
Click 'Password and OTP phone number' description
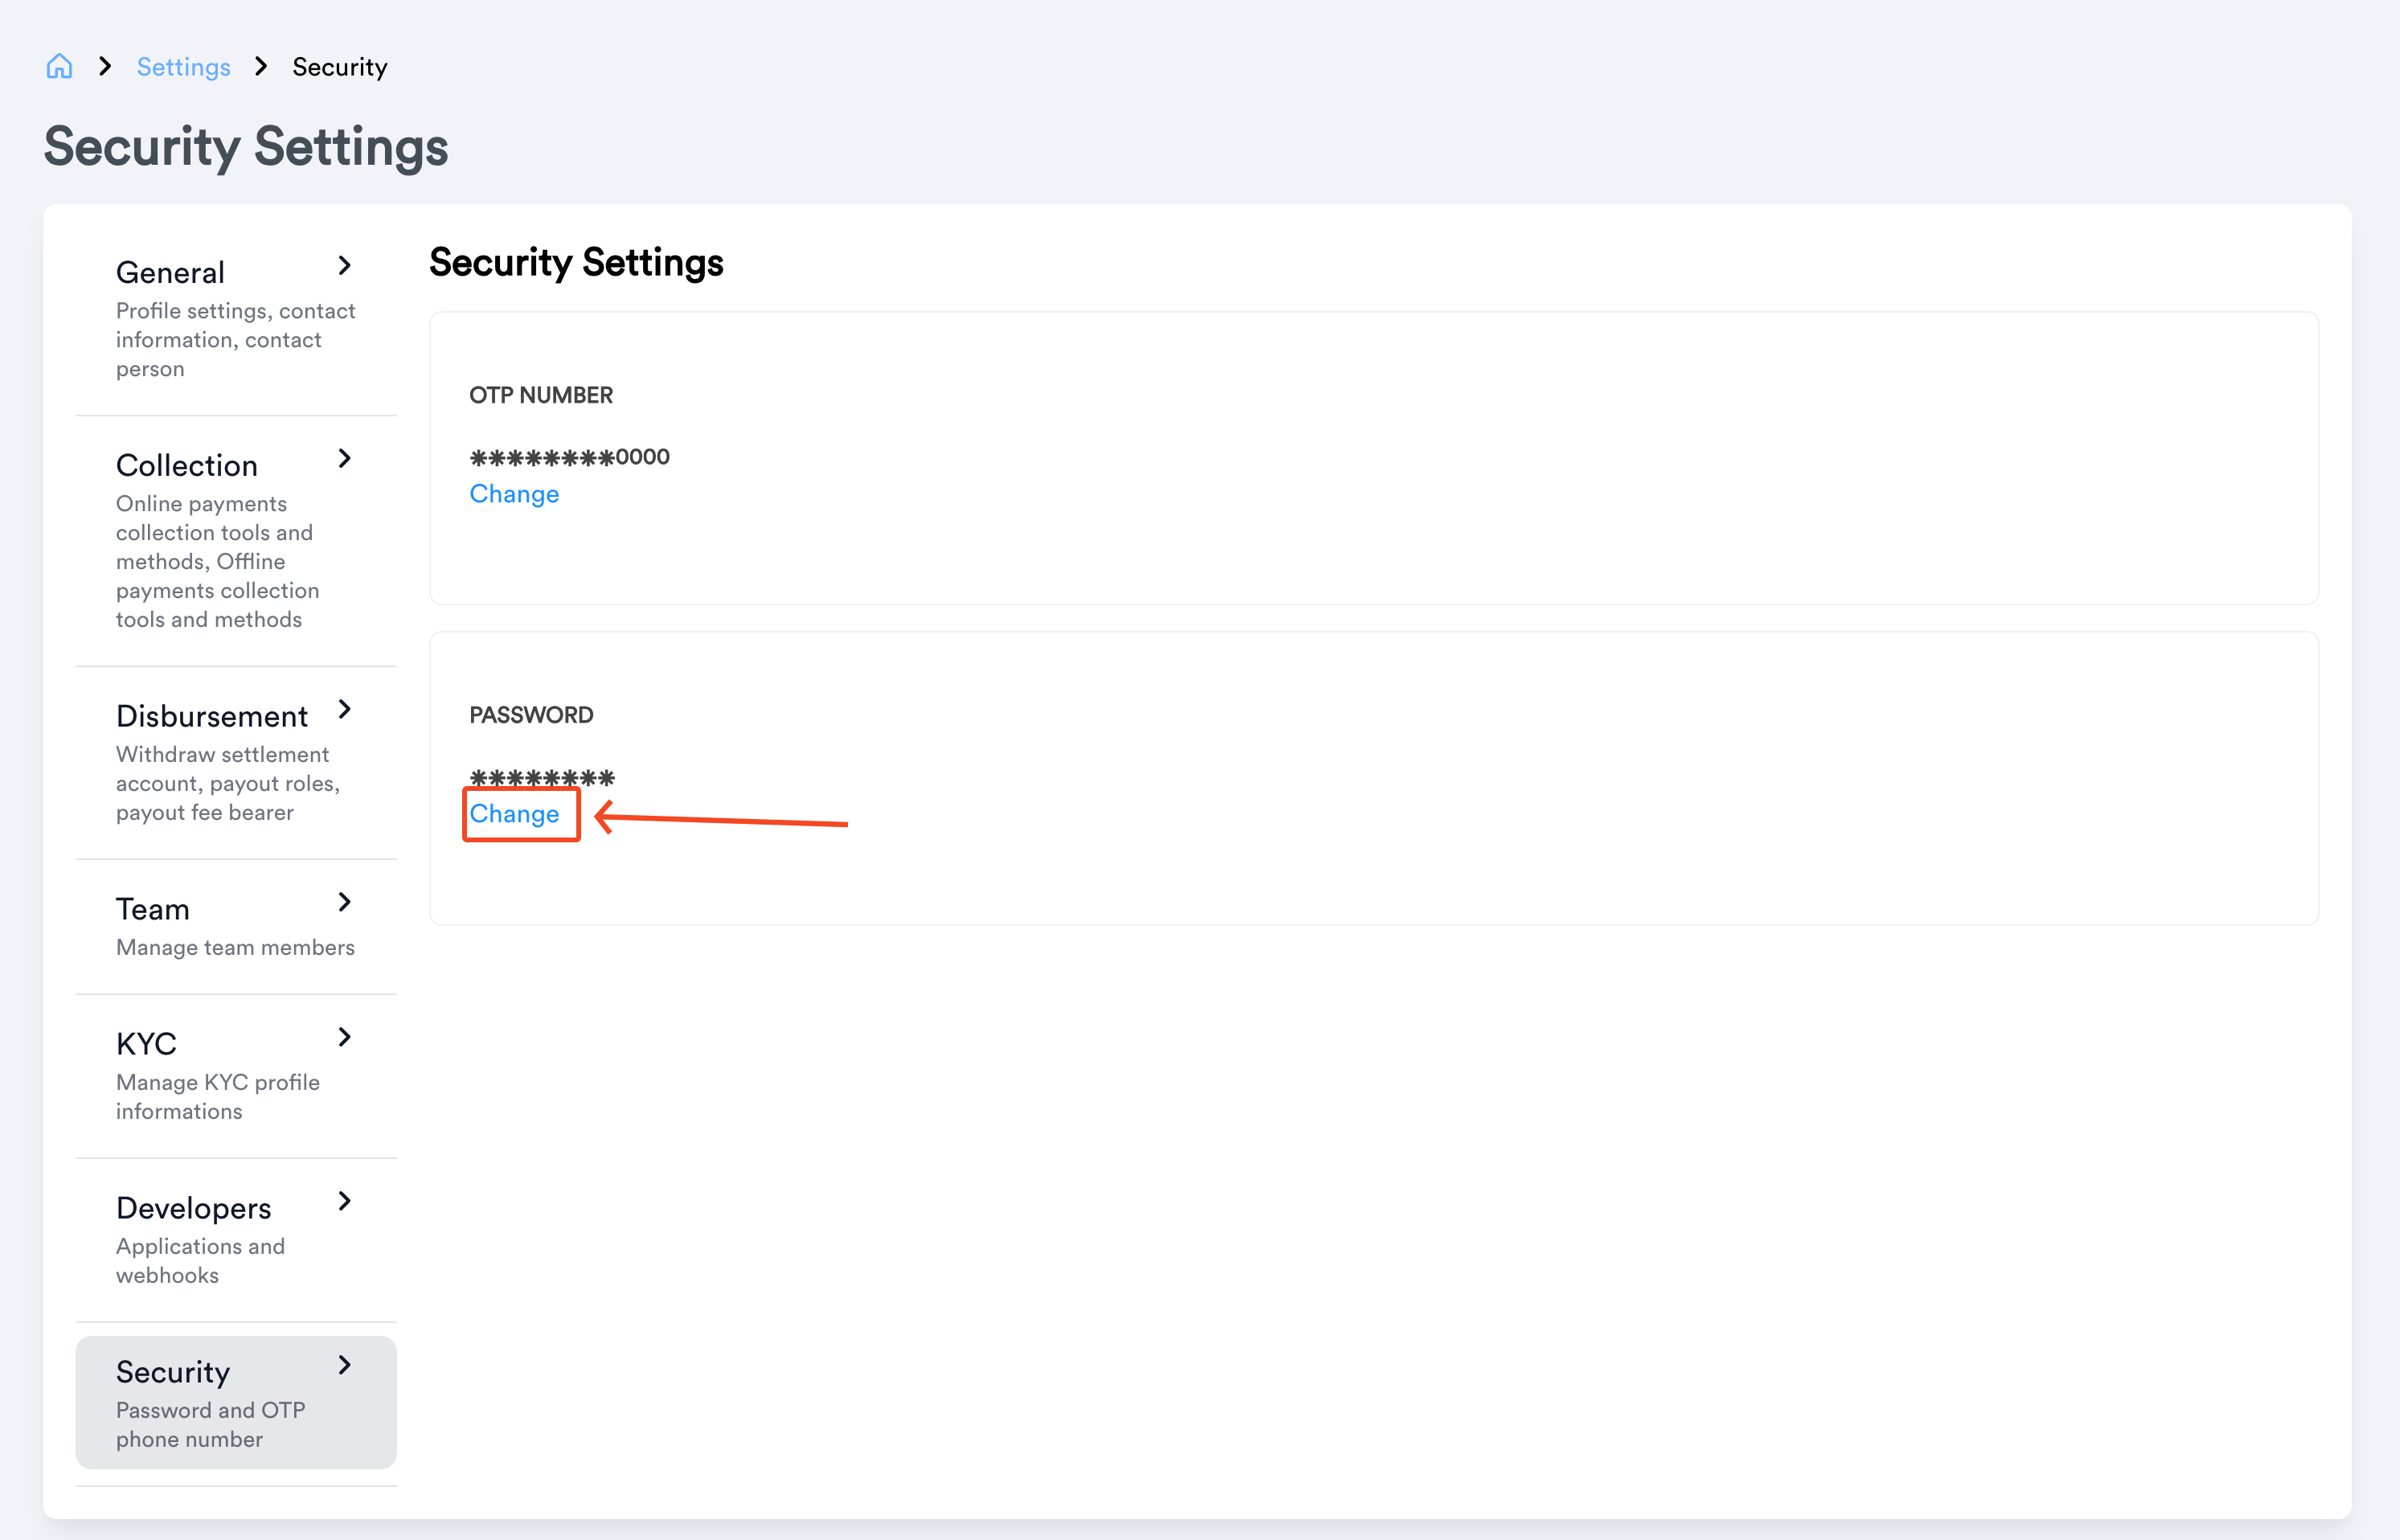210,1425
